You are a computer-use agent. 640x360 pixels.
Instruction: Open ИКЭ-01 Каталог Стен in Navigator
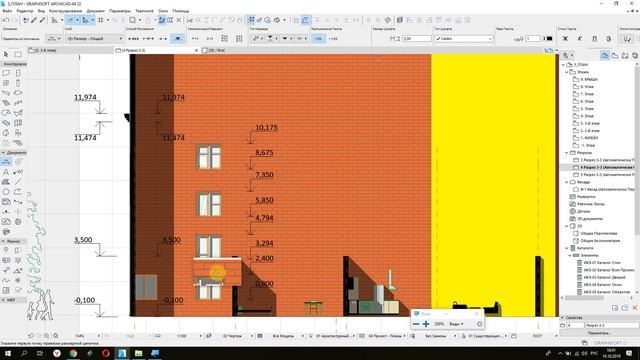click(602, 262)
